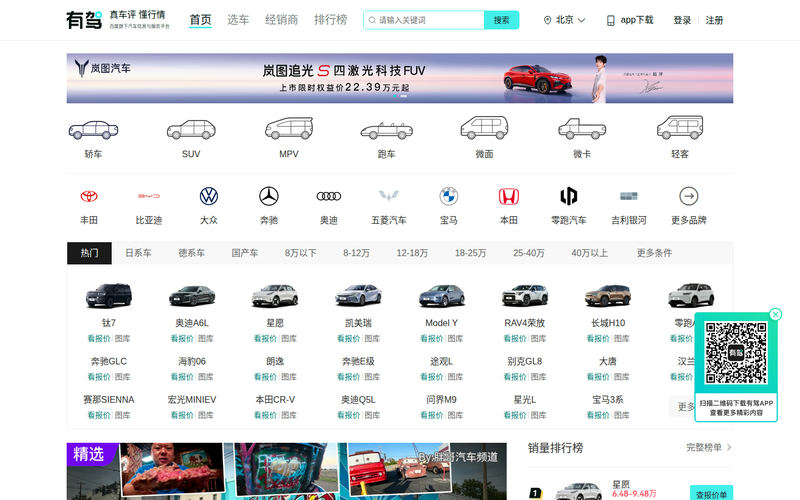Click the 注册 register link
The height and width of the screenshot is (500, 800).
click(714, 20)
